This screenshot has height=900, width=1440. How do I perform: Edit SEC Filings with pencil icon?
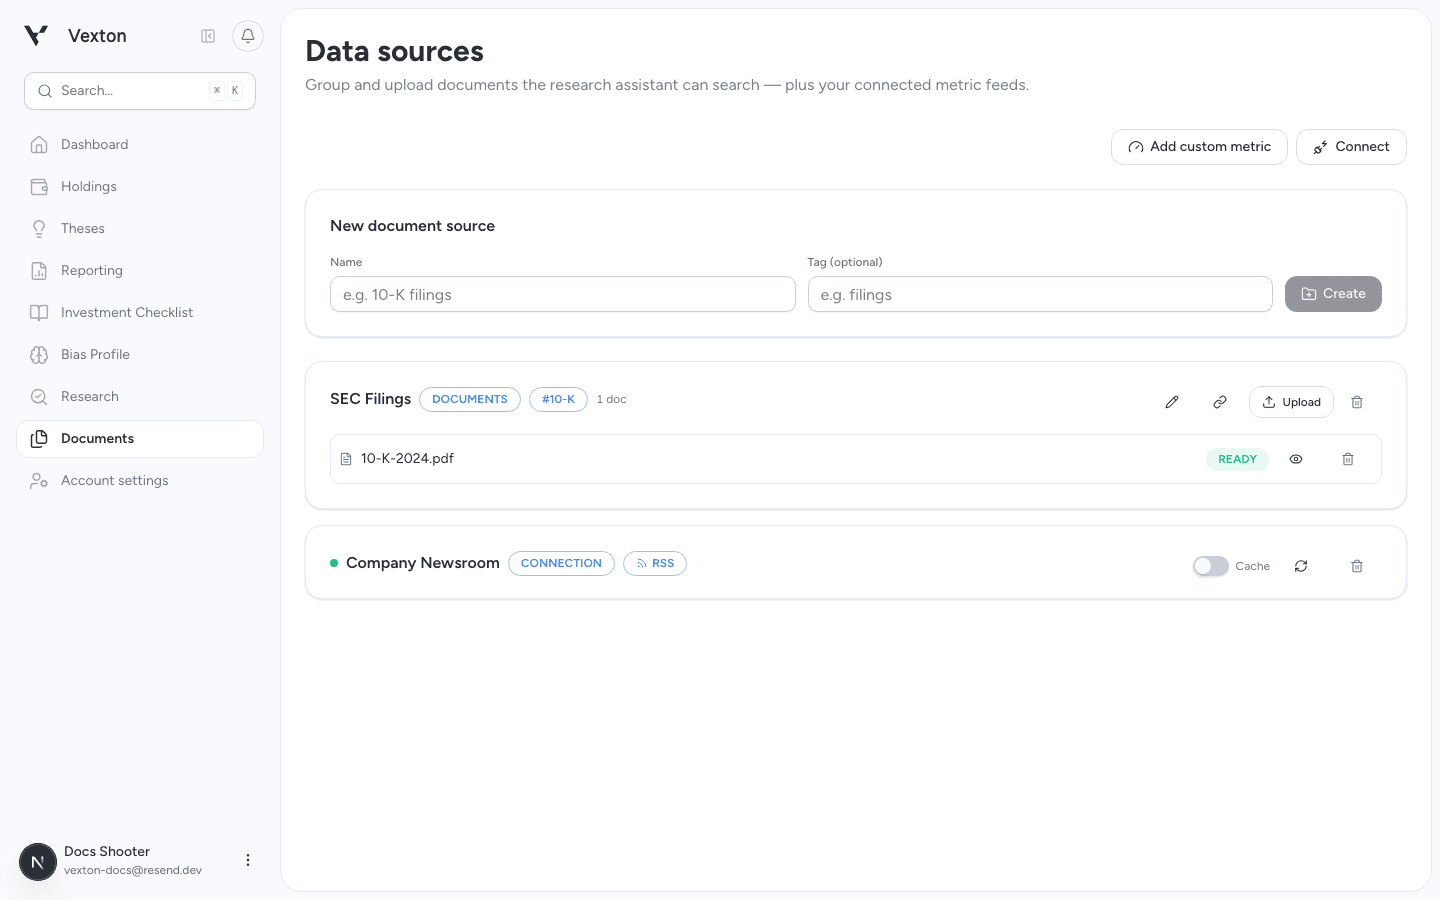coord(1172,402)
